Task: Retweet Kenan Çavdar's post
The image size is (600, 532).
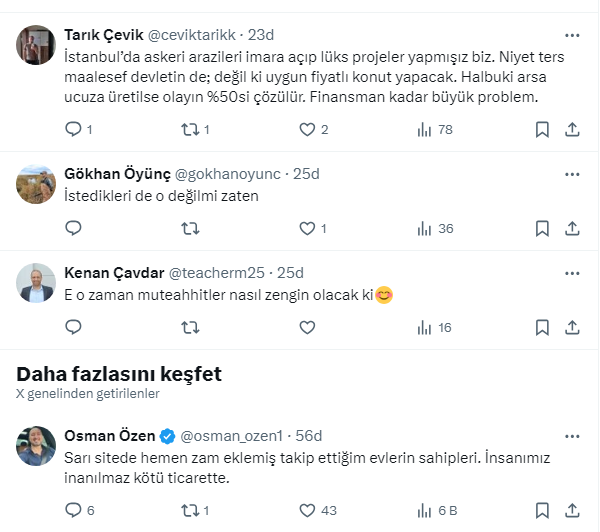Action: tap(189, 327)
